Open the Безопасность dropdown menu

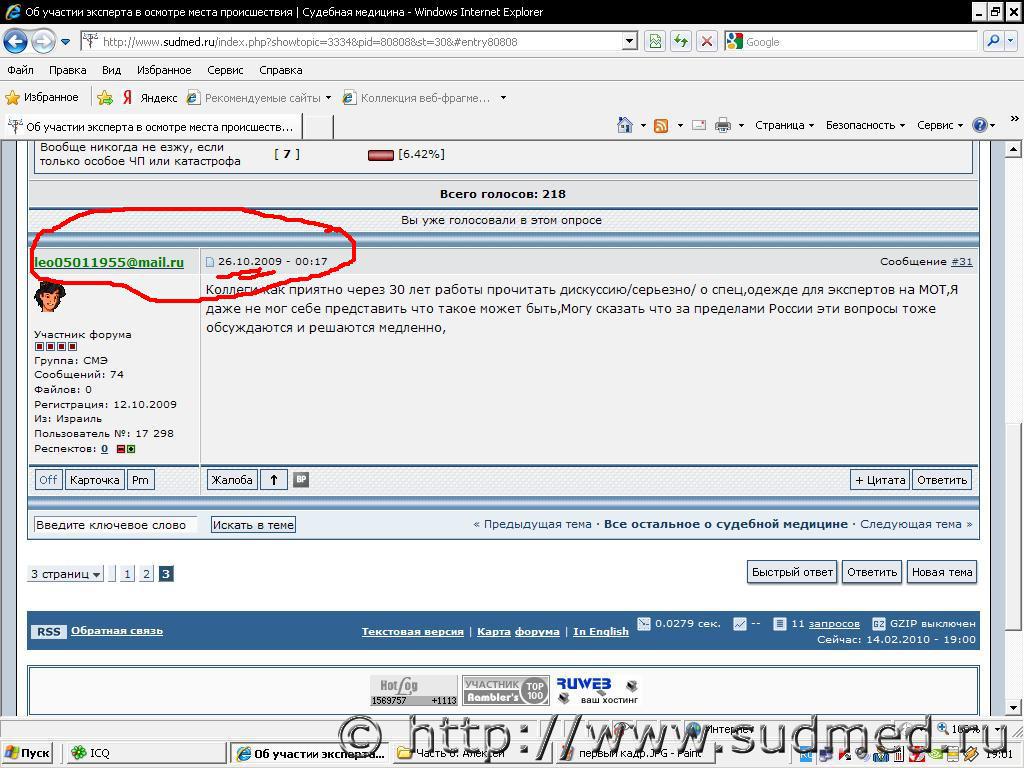864,125
